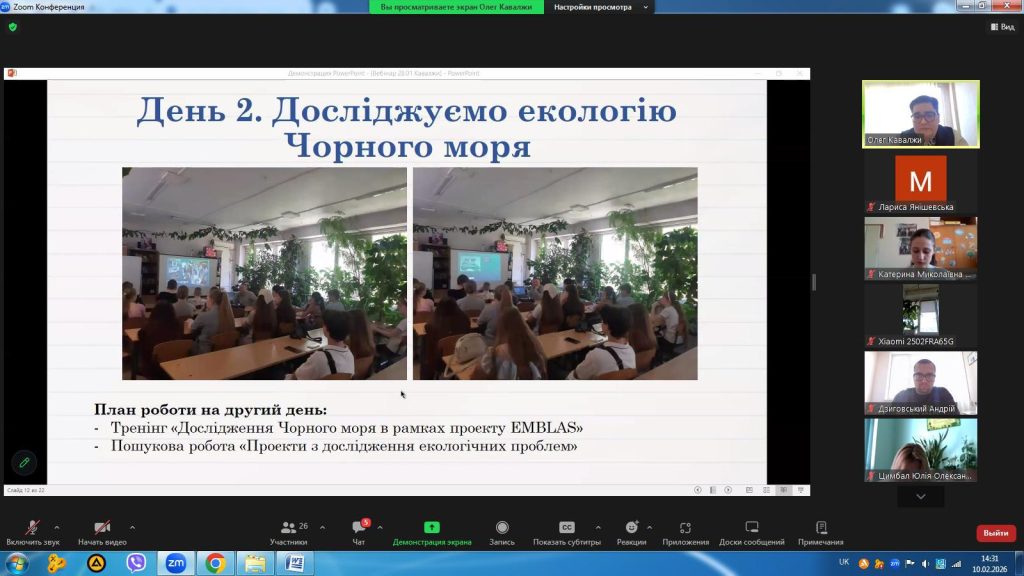Expand audio options arrow beside microphone
The width and height of the screenshot is (1024, 576).
pyautogui.click(x=56, y=527)
